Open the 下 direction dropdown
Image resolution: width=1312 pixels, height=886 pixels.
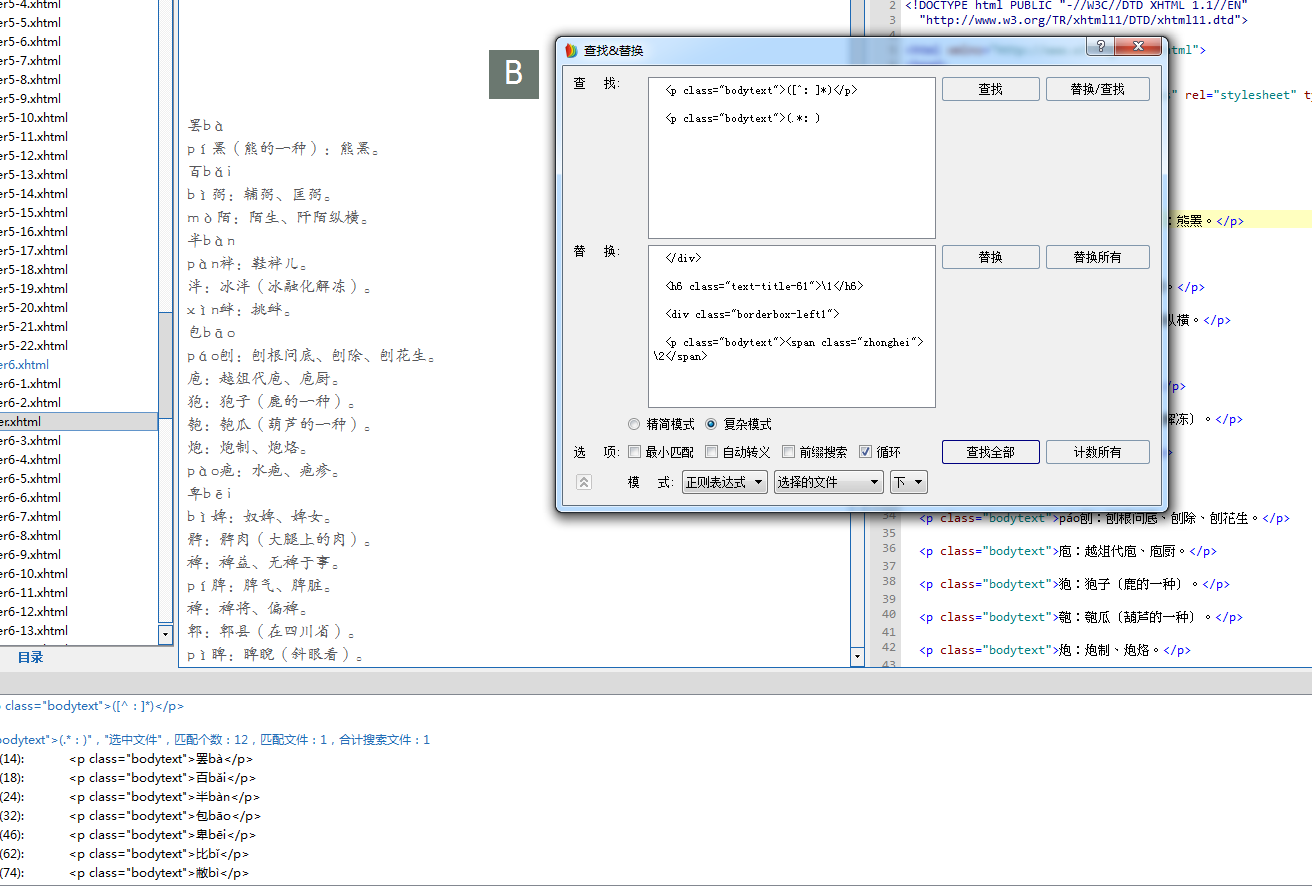point(908,482)
